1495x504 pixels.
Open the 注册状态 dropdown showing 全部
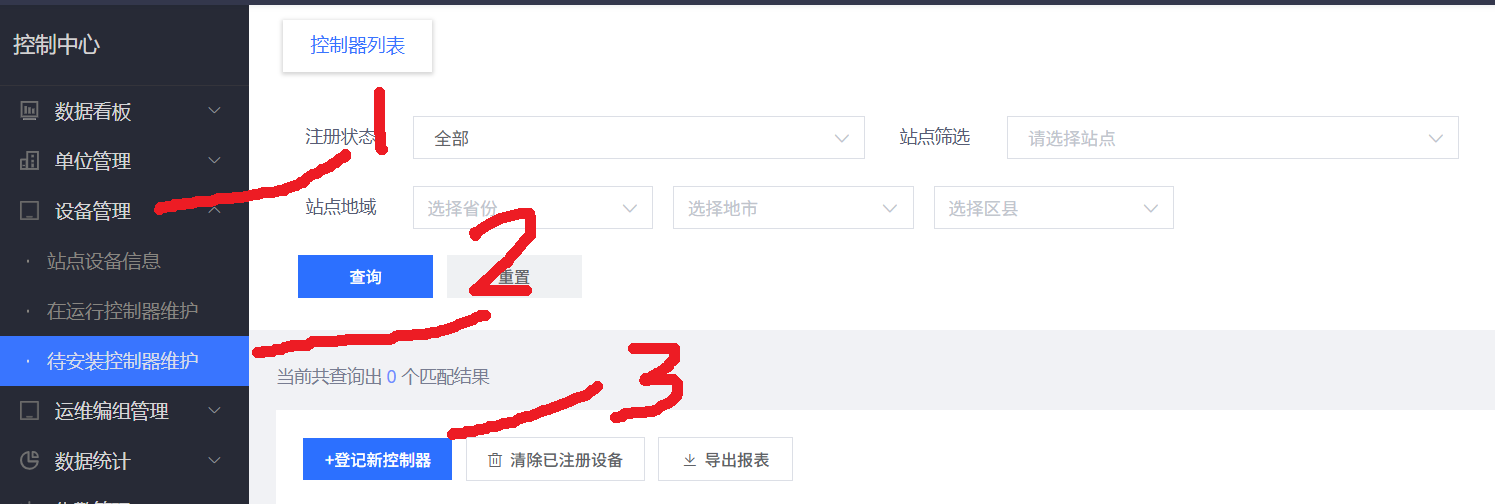pos(639,138)
